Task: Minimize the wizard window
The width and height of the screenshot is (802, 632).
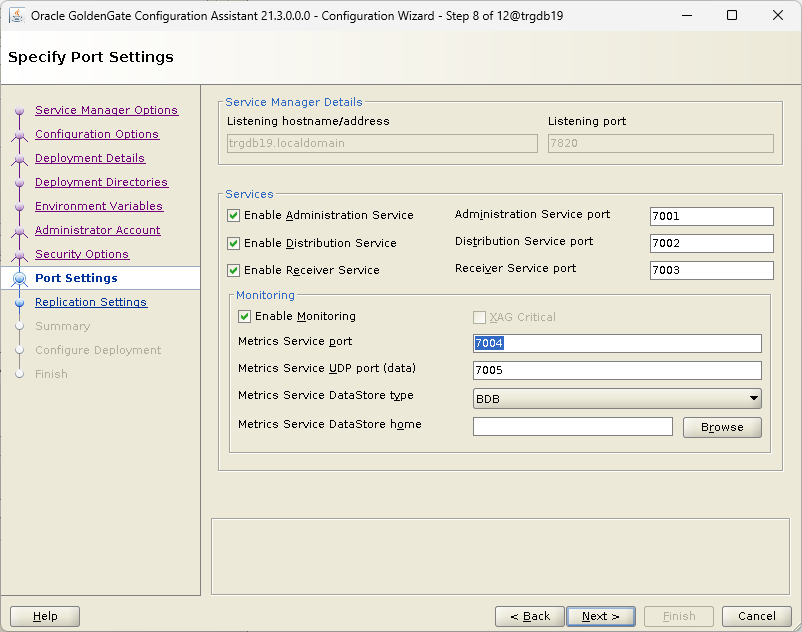Action: (687, 15)
